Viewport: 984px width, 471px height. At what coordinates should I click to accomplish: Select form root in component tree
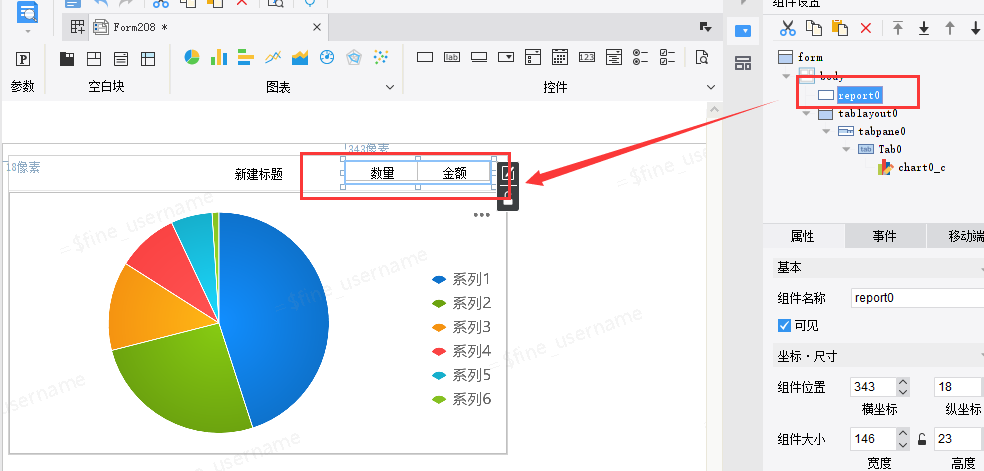pos(810,58)
